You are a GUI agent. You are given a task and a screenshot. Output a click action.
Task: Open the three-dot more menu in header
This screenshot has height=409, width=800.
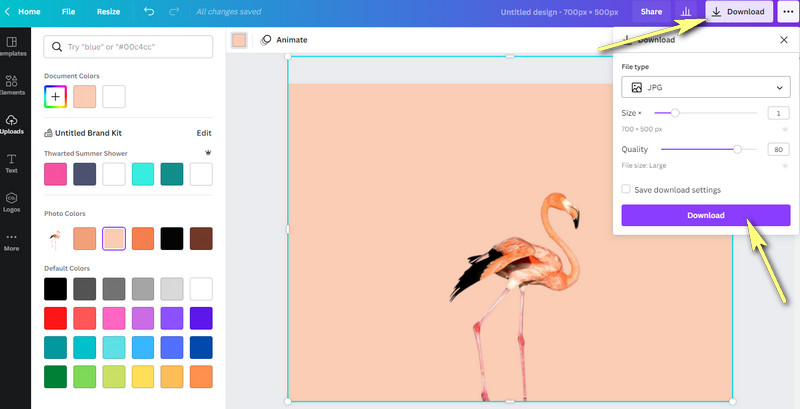[x=788, y=12]
